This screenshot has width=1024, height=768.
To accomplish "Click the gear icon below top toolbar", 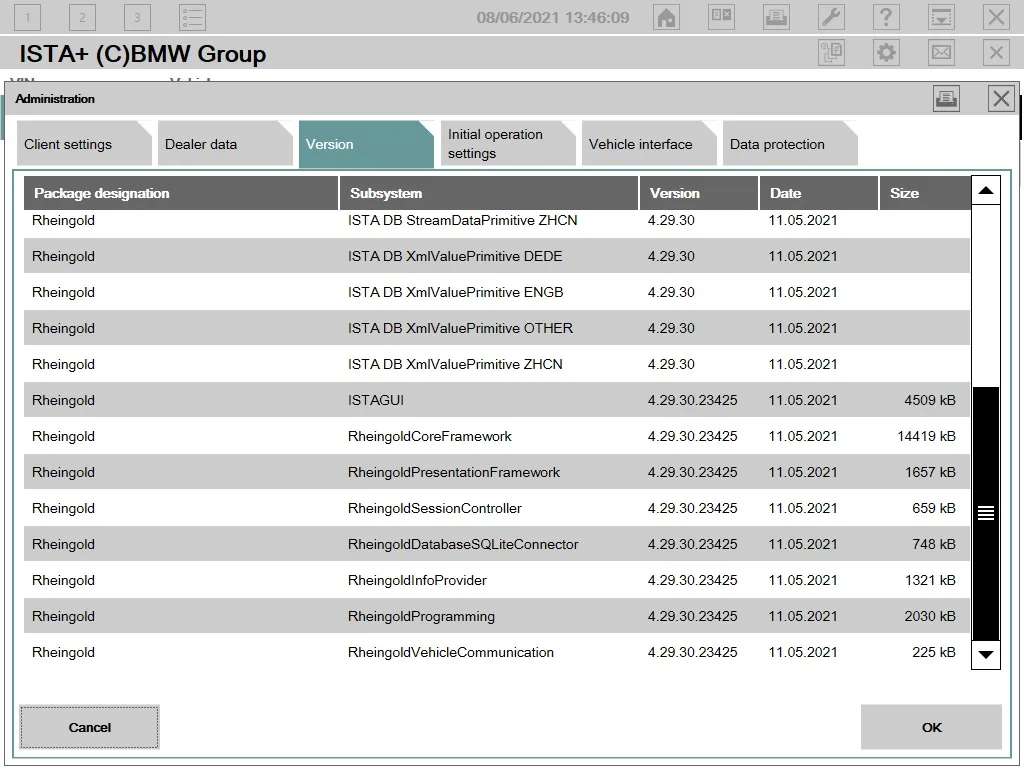I will coord(886,53).
